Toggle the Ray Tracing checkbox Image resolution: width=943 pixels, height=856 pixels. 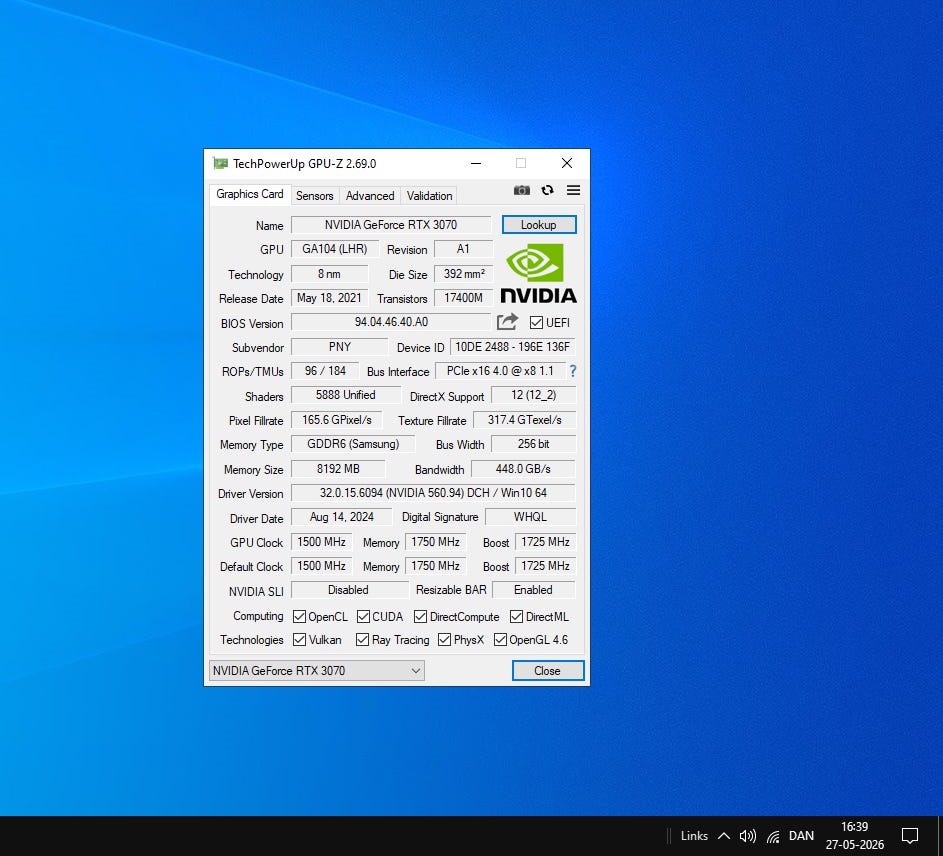click(362, 639)
